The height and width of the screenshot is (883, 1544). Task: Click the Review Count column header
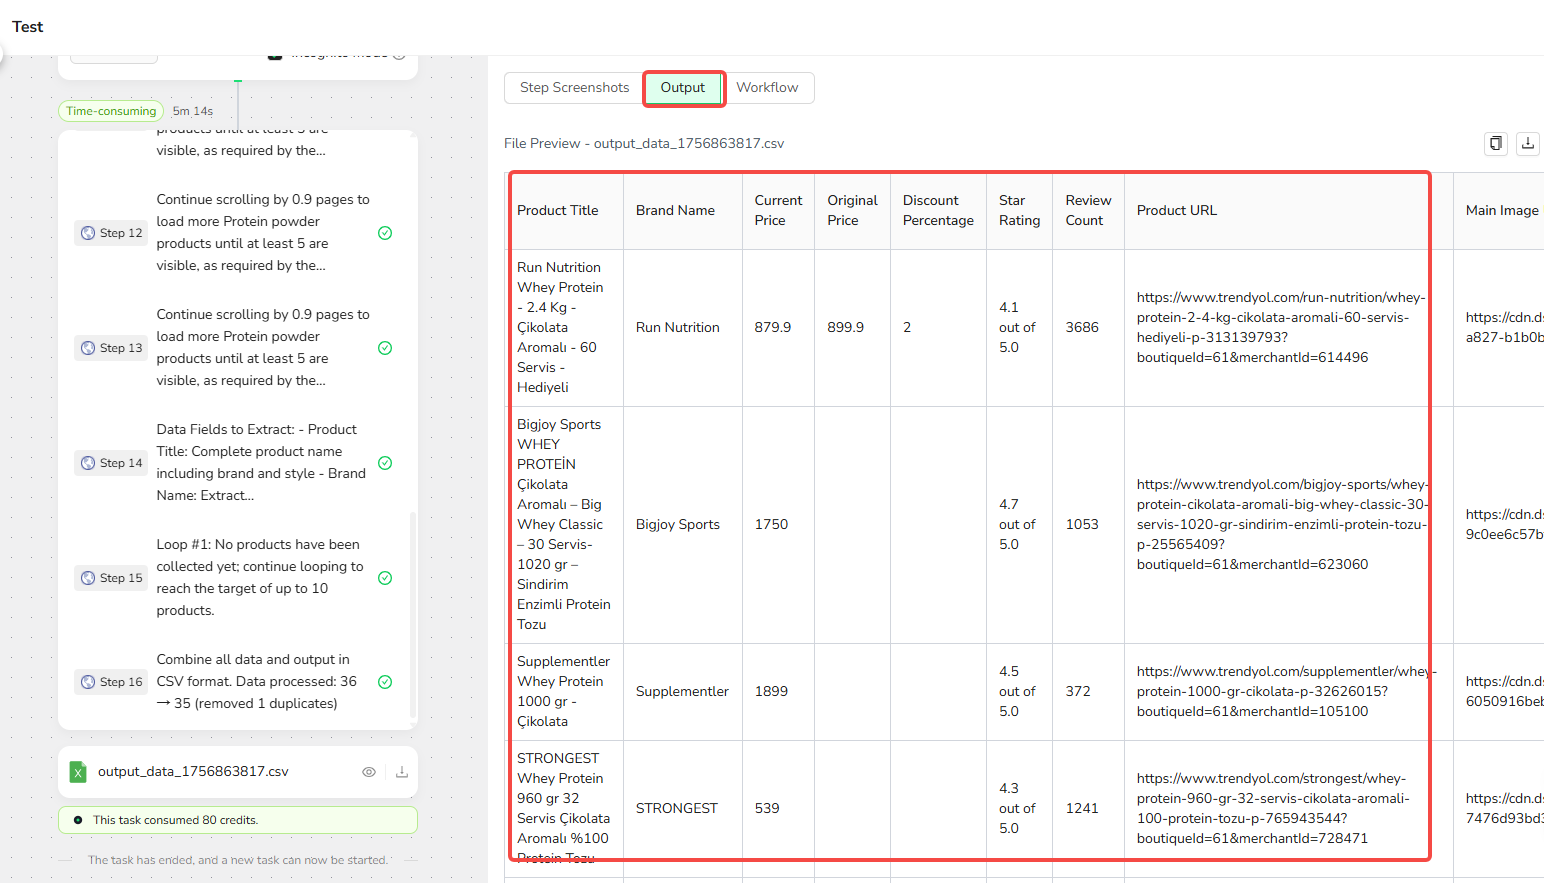point(1089,211)
